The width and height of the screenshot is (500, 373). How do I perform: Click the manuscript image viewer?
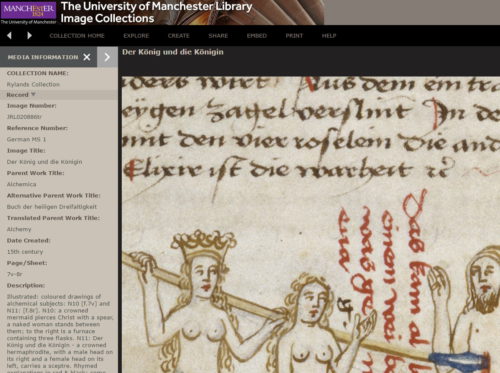point(311,224)
